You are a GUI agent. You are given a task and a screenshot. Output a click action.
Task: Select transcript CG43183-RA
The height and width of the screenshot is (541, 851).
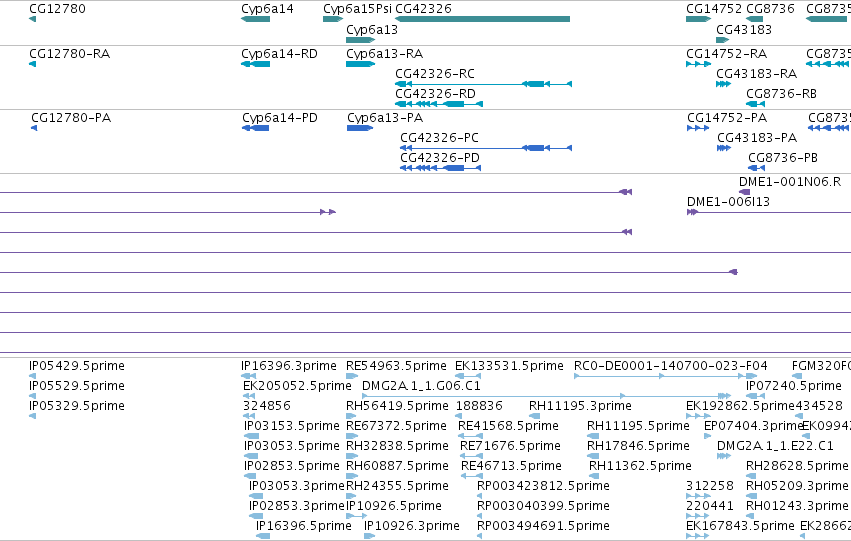point(723,84)
